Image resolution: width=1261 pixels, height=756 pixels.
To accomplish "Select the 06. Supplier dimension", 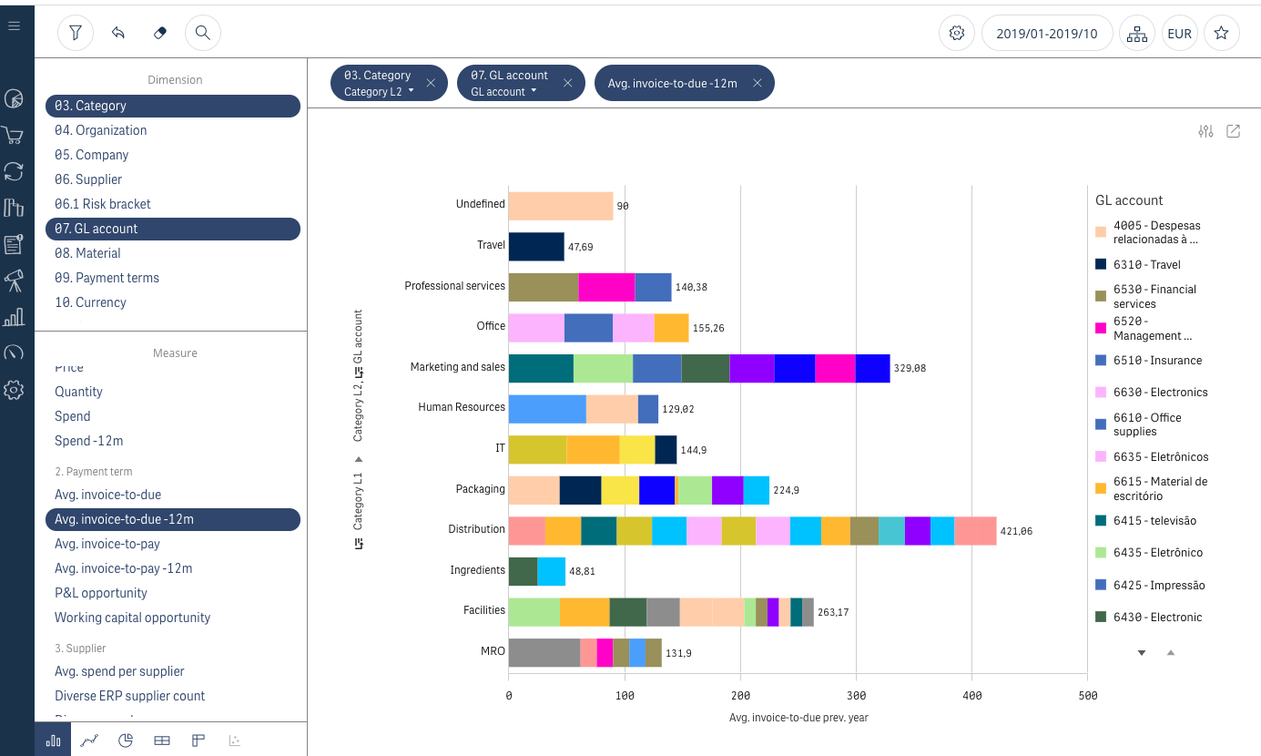I will click(88, 179).
